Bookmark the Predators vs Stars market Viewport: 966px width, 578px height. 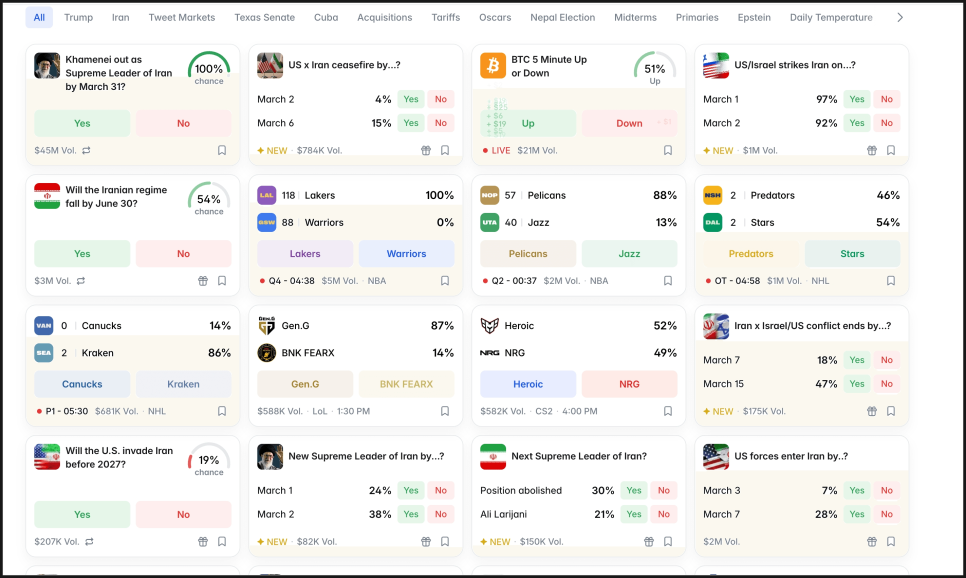click(891, 281)
